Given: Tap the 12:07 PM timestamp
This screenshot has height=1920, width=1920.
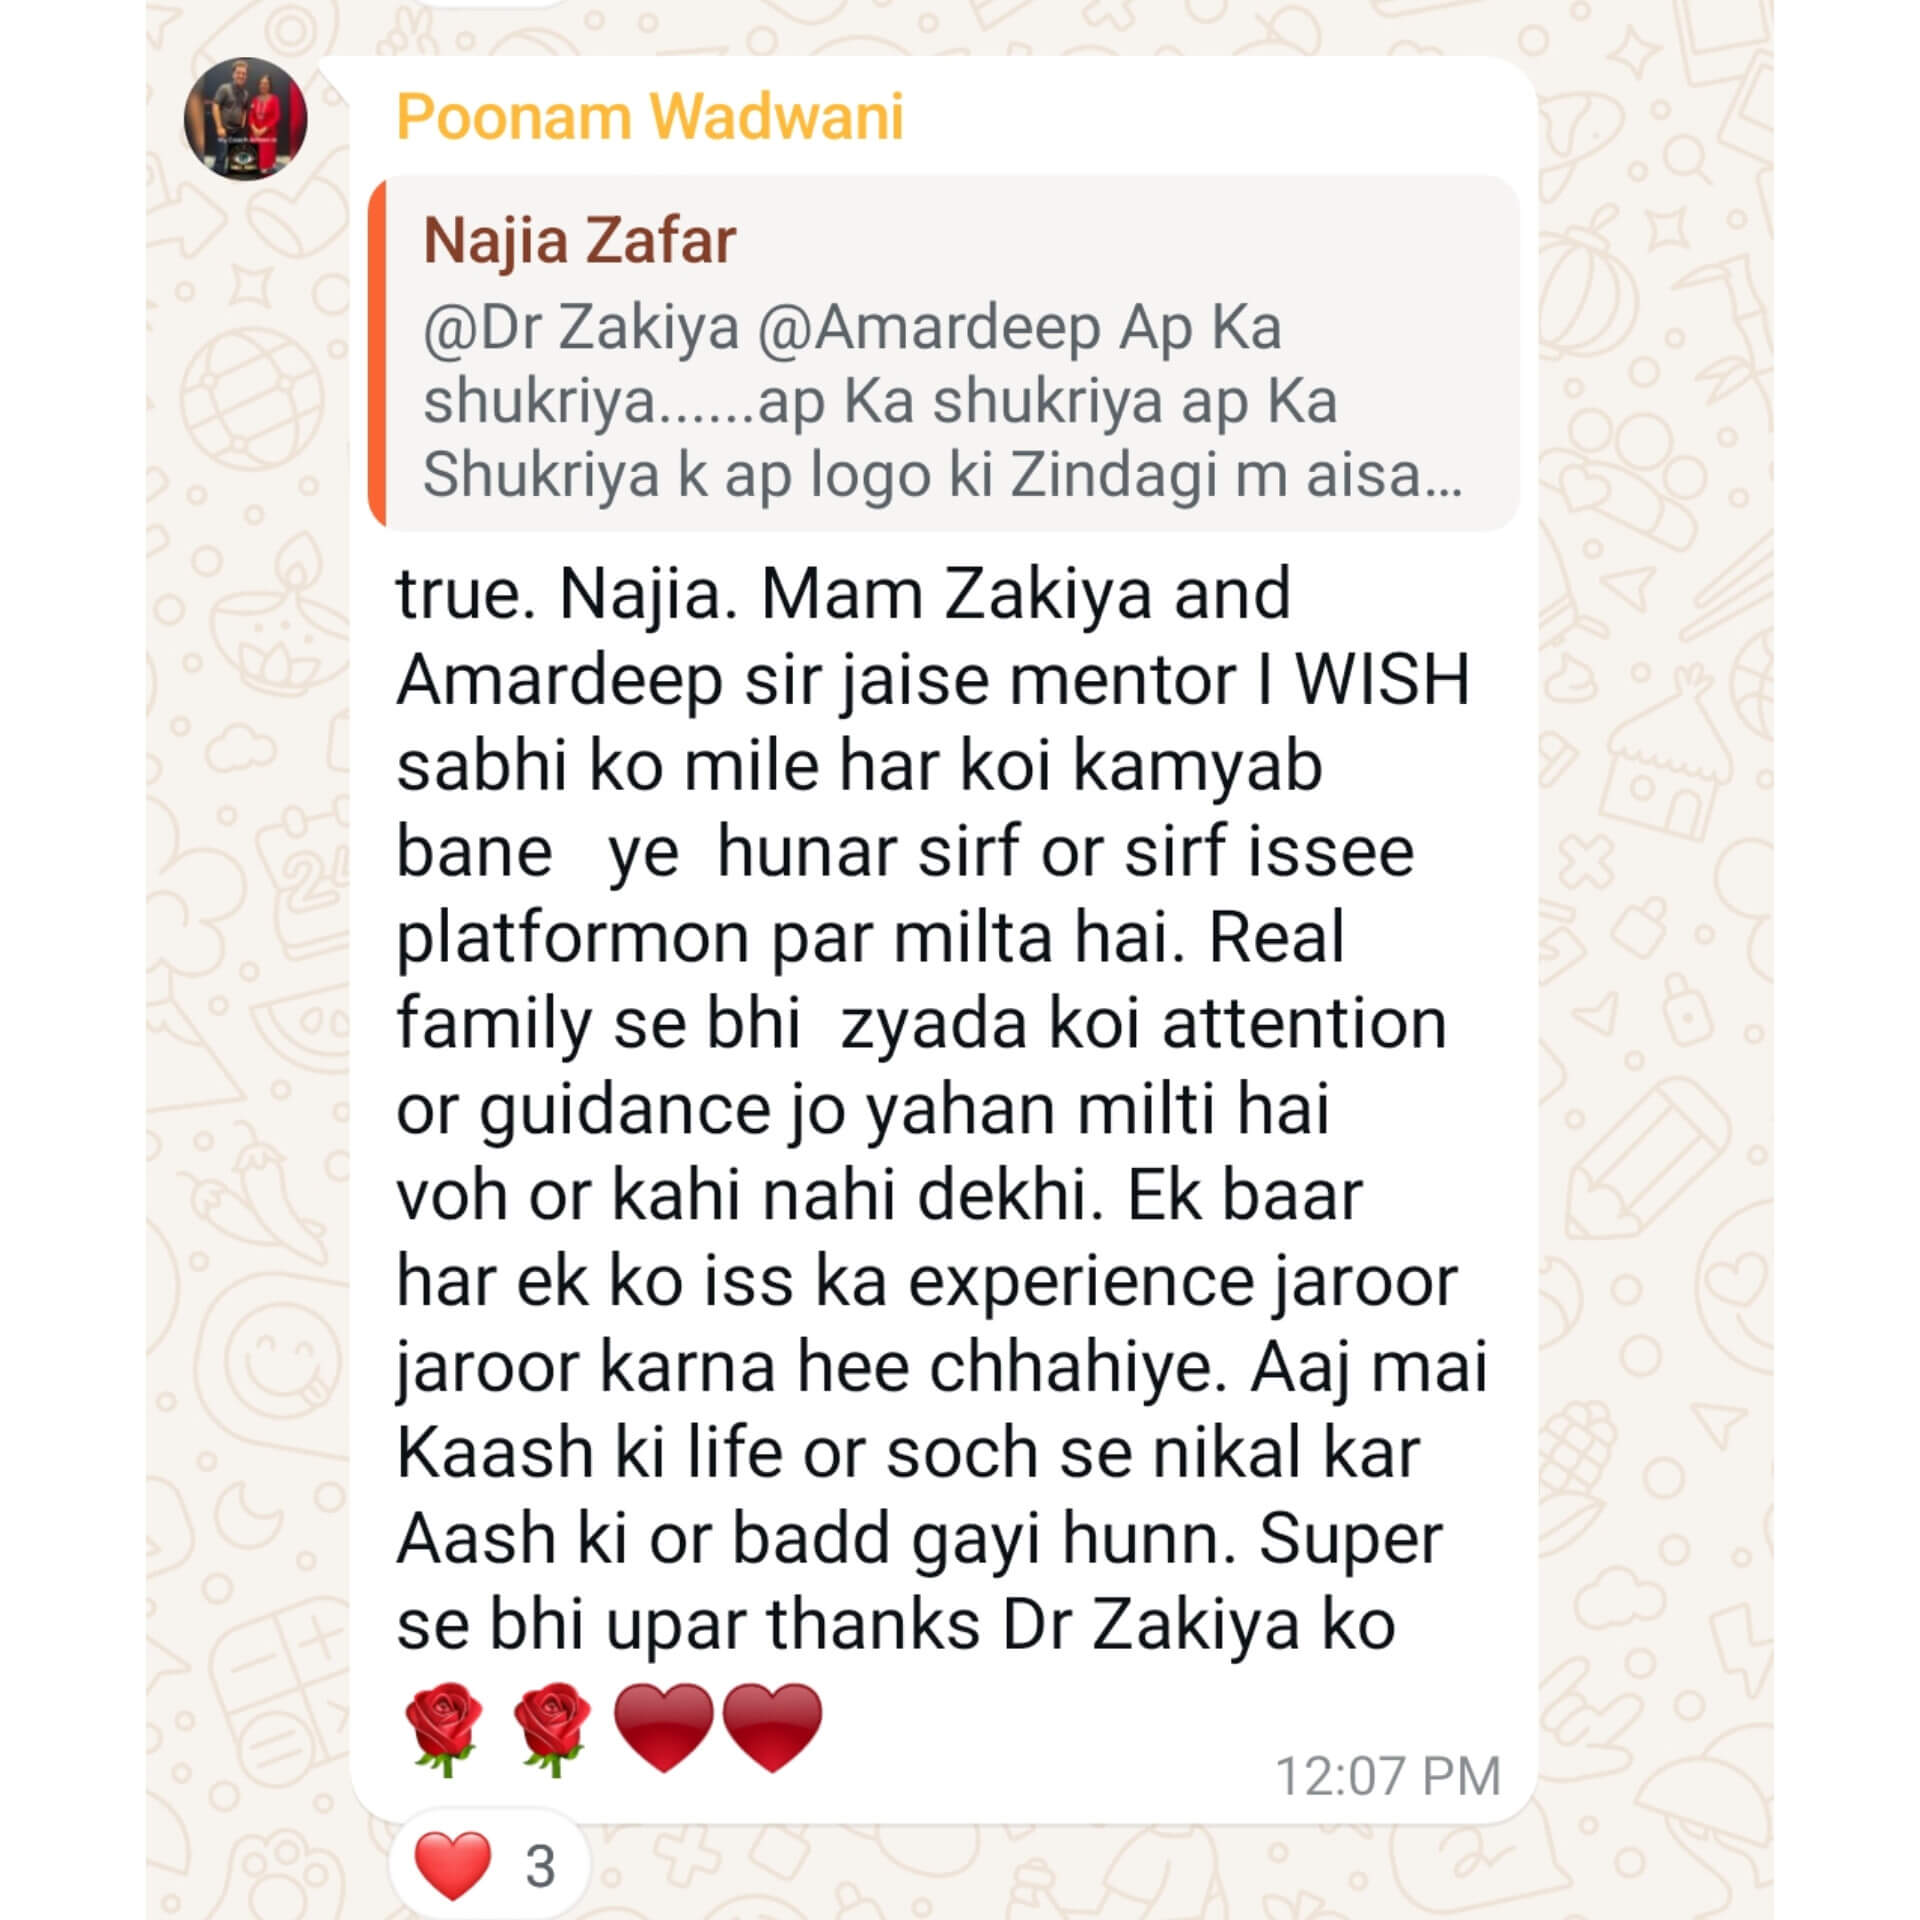Looking at the screenshot, I should 1388,1776.
